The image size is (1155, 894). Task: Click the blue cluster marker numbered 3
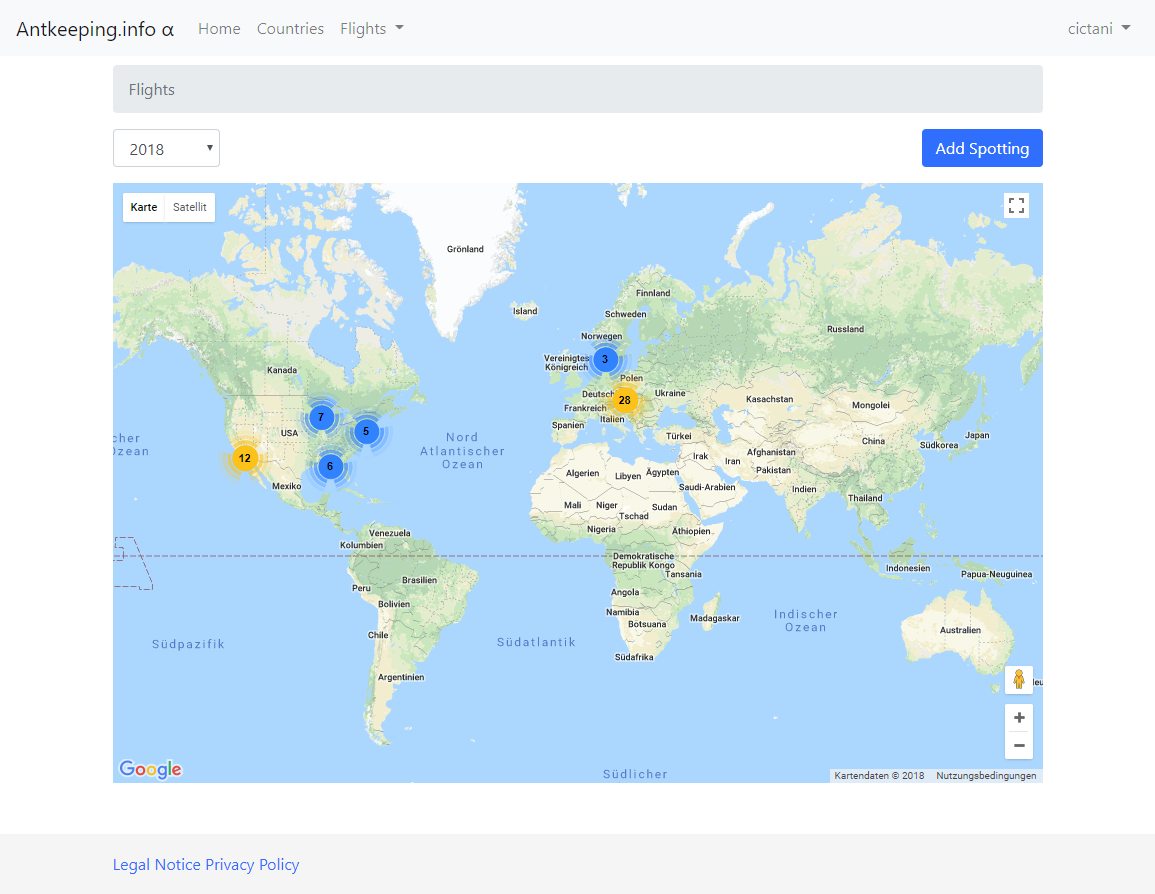pos(604,359)
